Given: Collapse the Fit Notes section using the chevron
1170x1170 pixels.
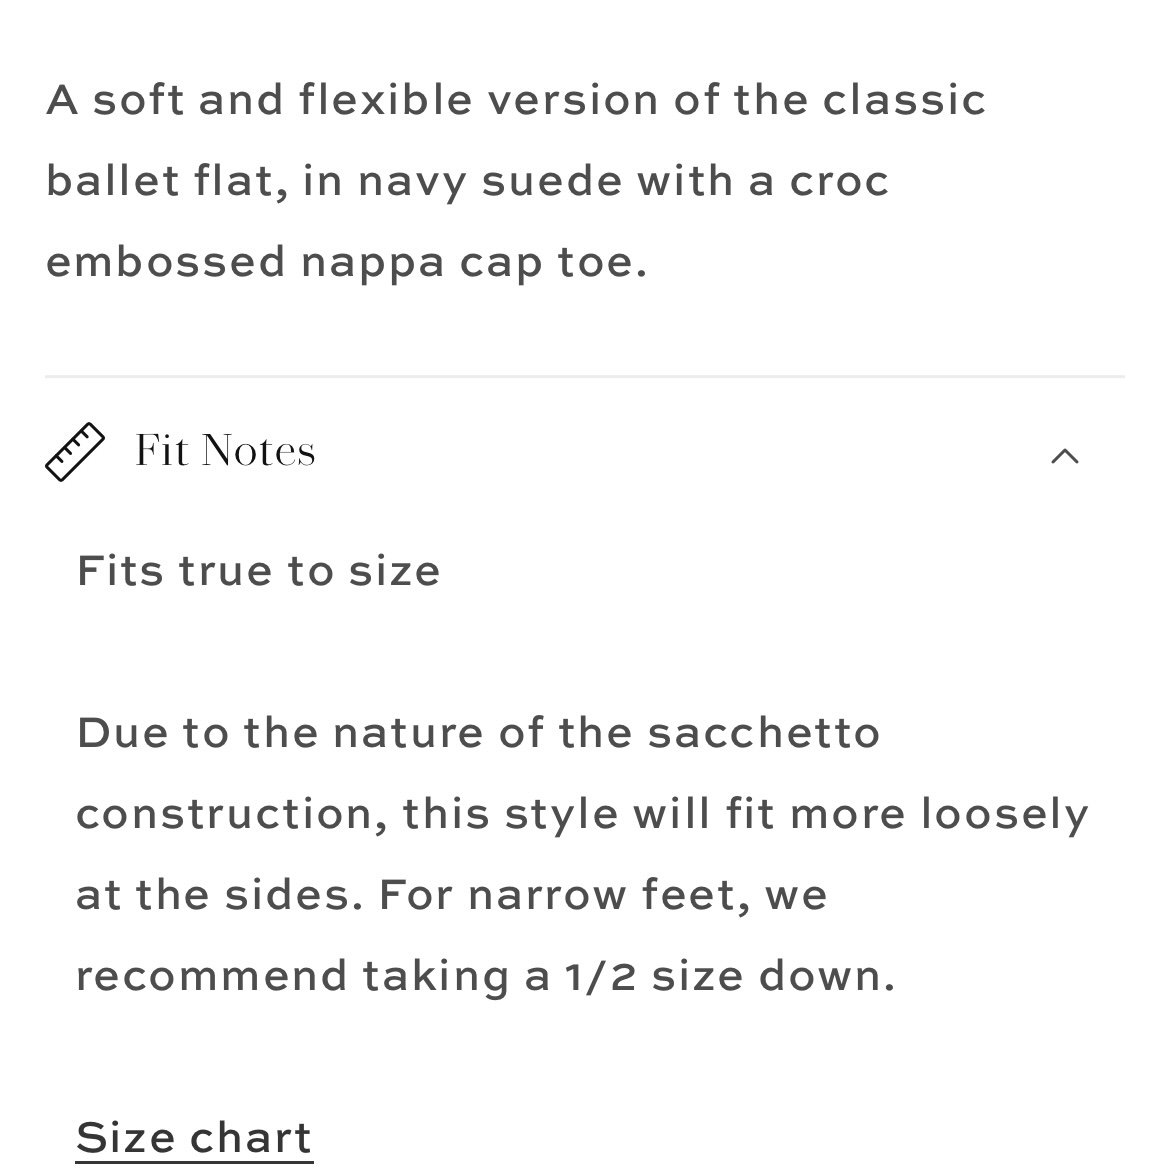Looking at the screenshot, I should pyautogui.click(x=1065, y=456).
